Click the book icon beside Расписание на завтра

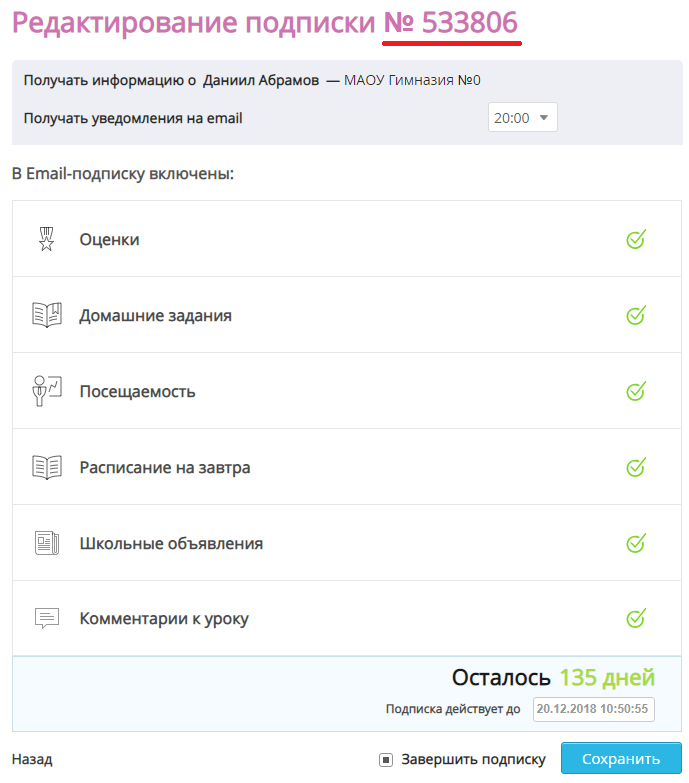pos(47,467)
